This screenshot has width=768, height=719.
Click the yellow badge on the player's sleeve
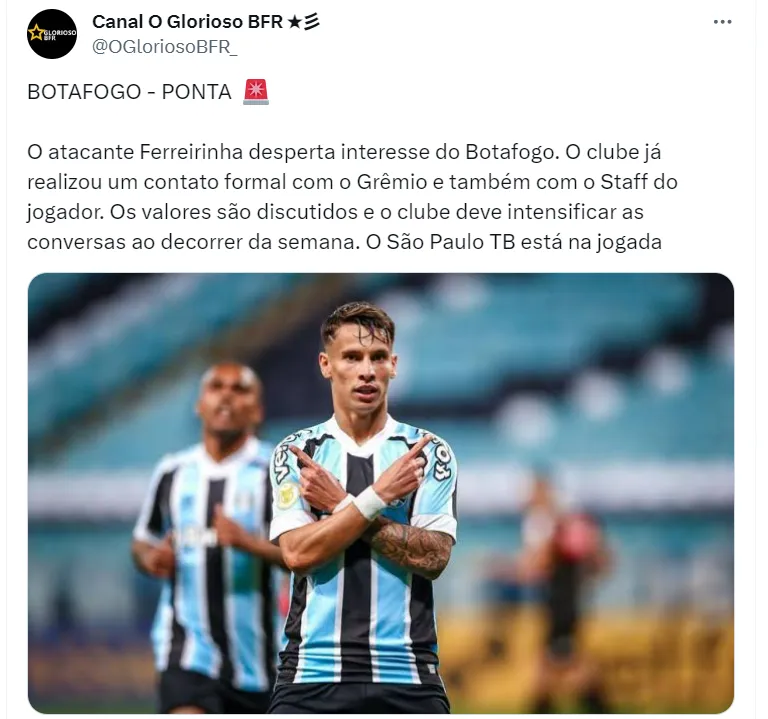288,495
